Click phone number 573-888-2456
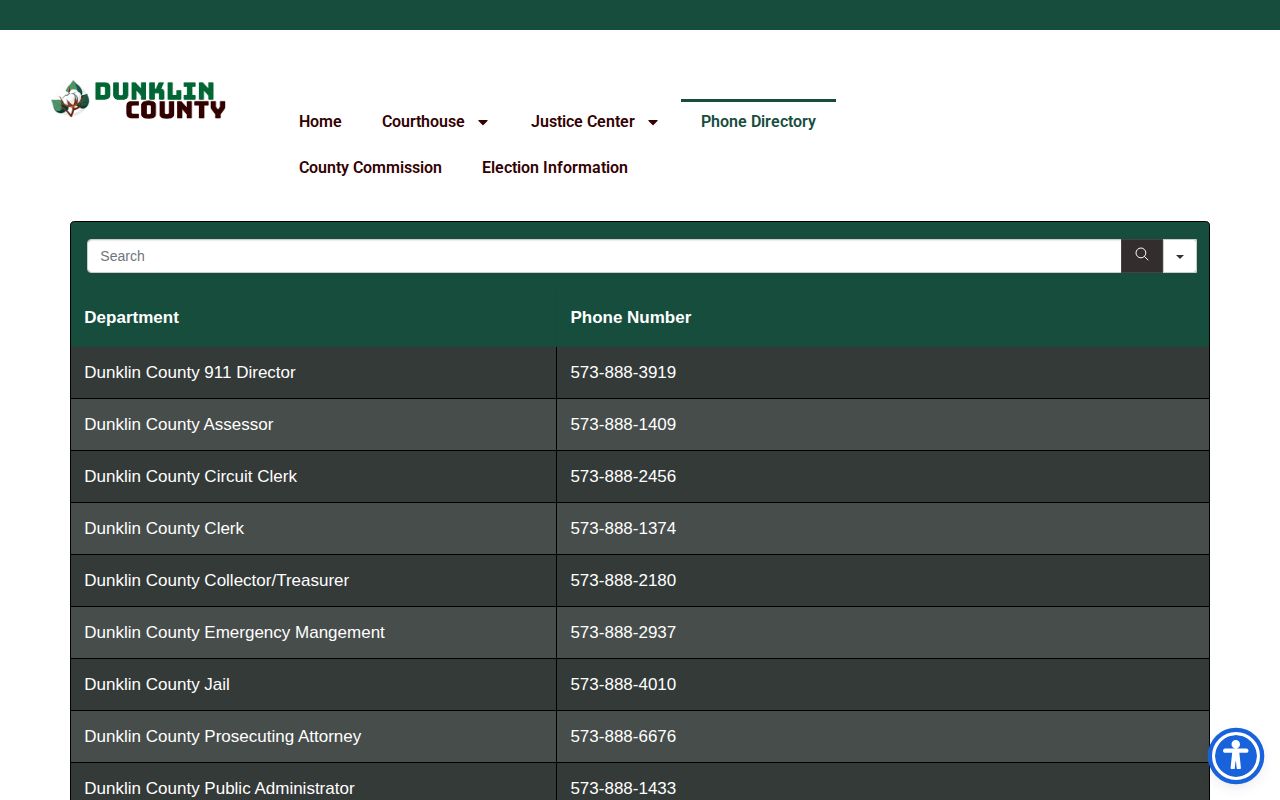 click(623, 476)
